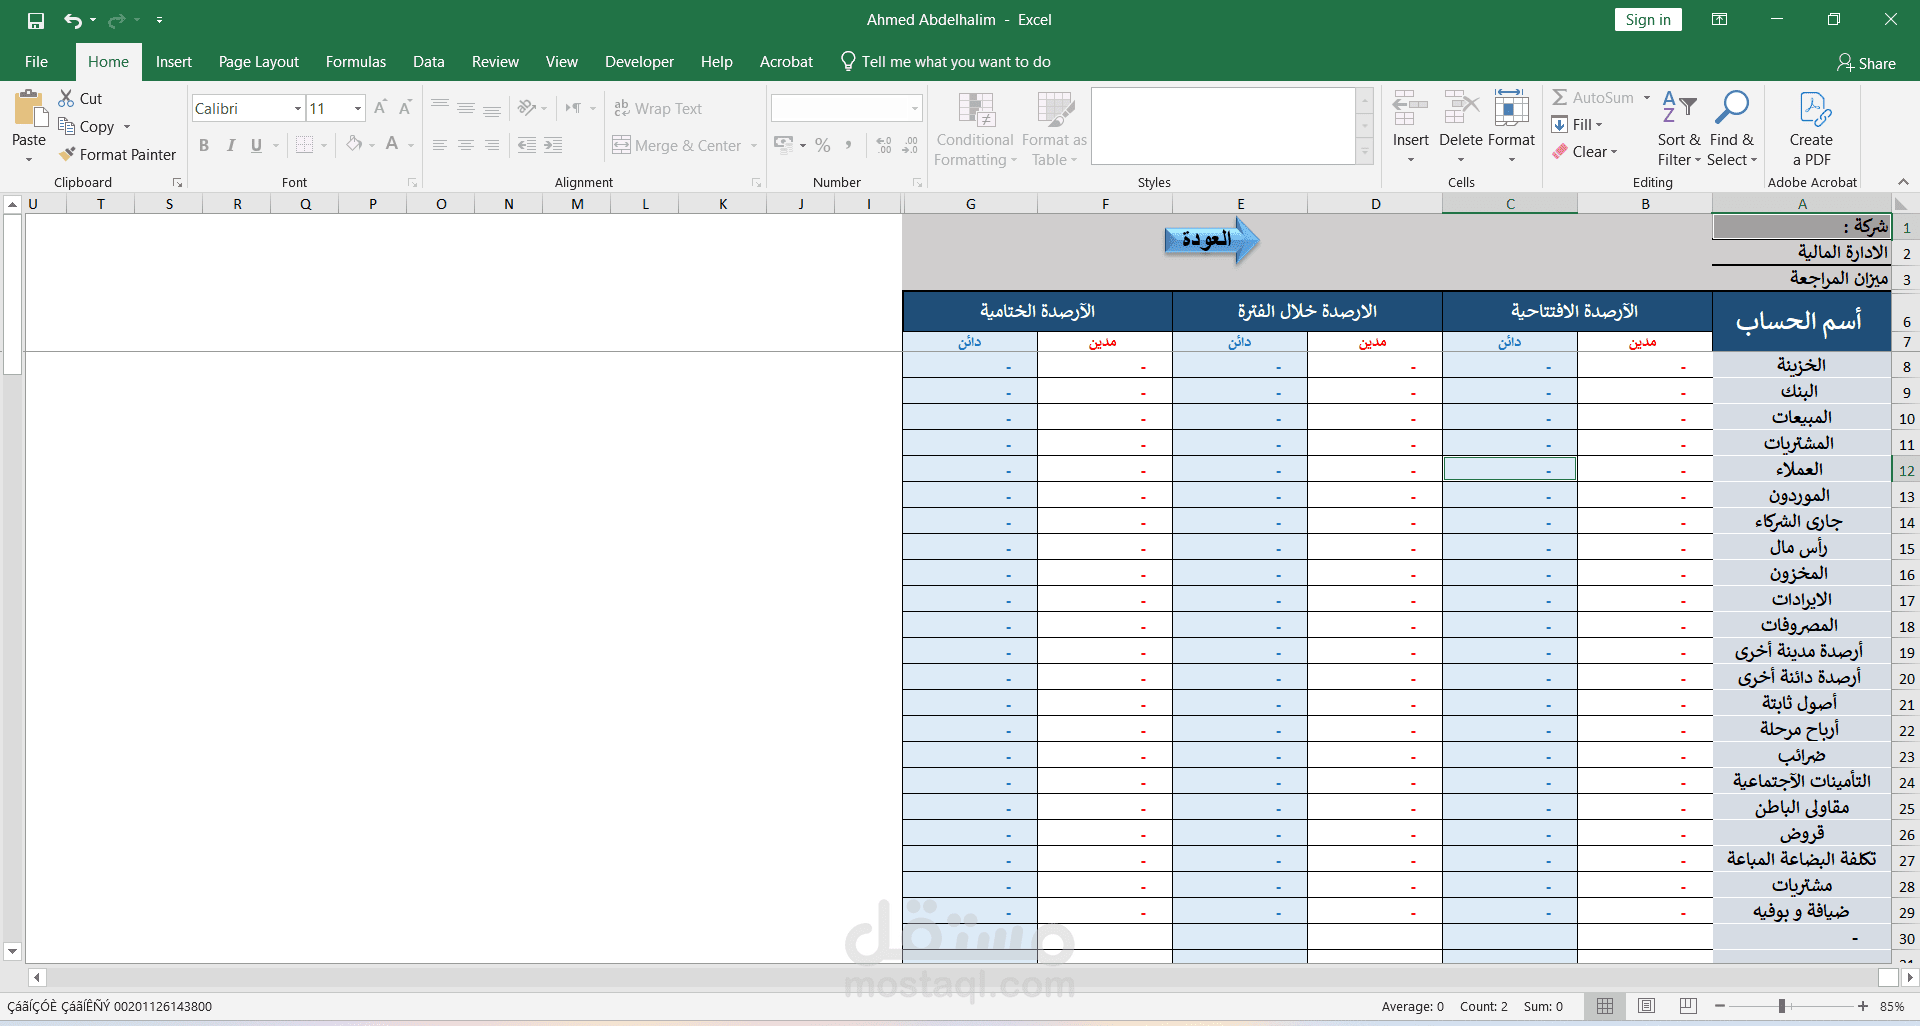Expand the number format combo box
The height and width of the screenshot is (1026, 1920).
coord(915,108)
